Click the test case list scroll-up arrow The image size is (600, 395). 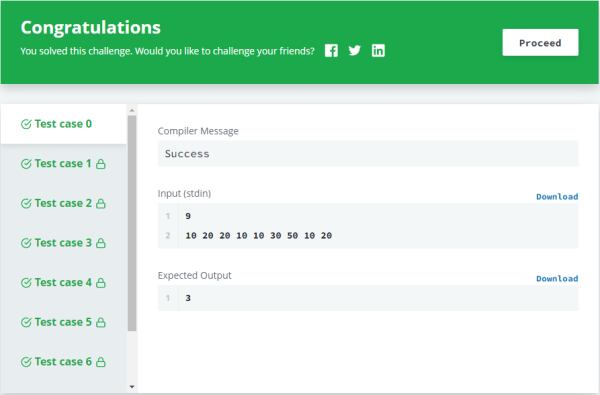132,110
